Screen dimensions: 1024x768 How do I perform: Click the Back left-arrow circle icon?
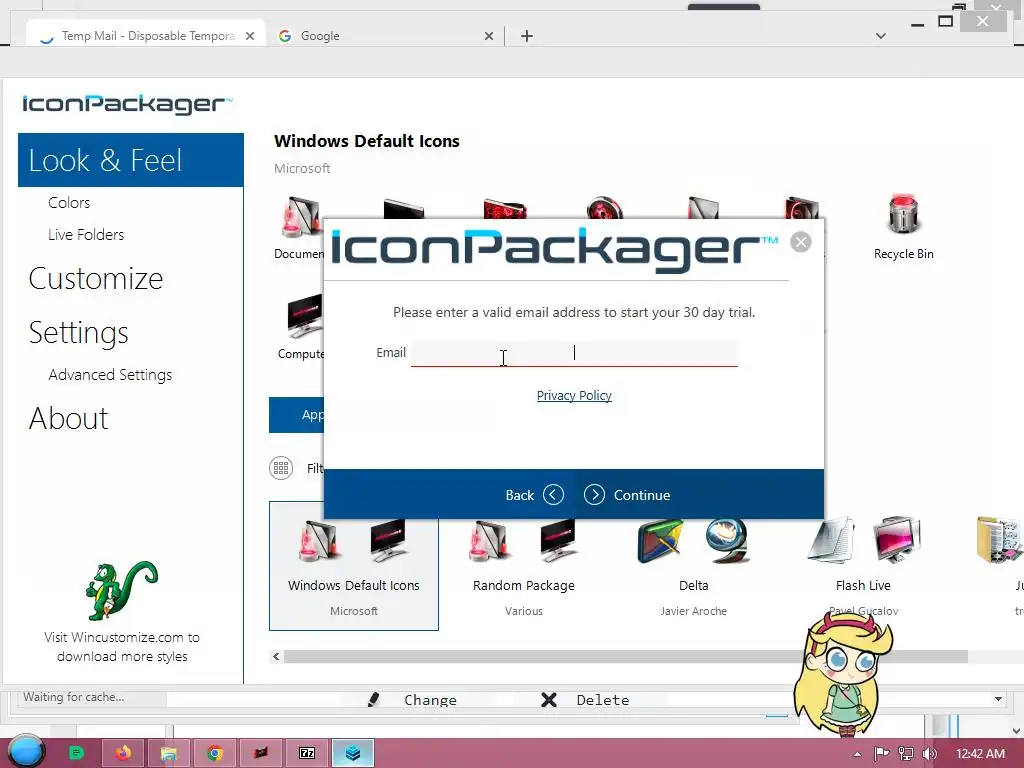point(553,495)
